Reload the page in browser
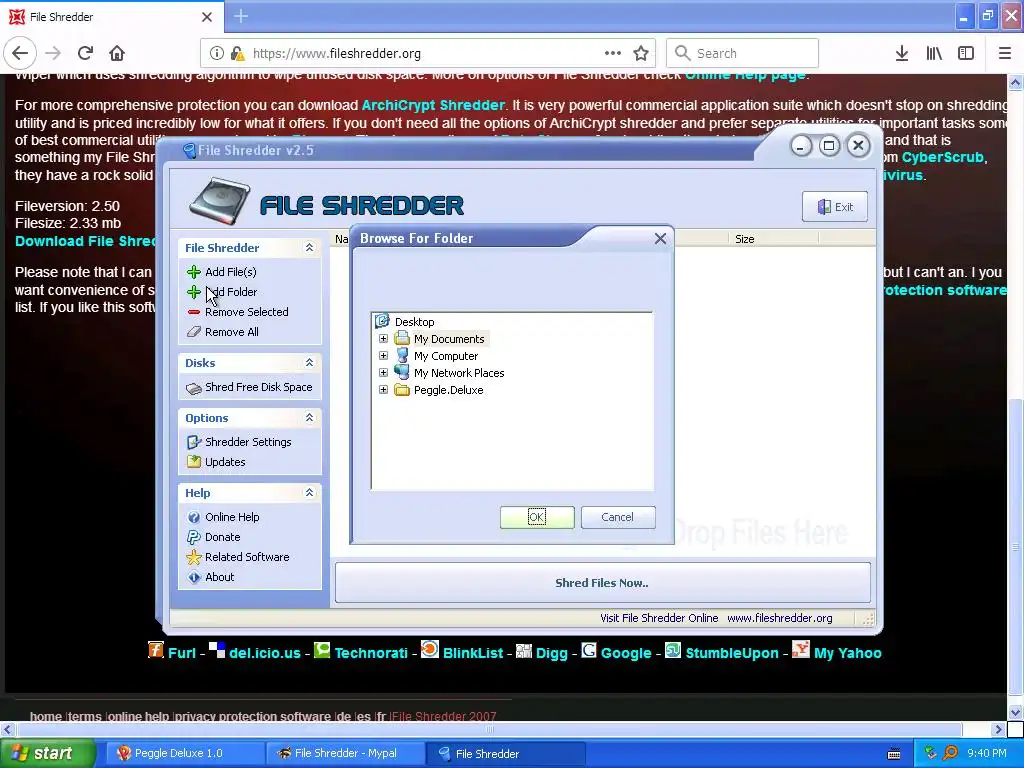1024x768 pixels. click(85, 53)
